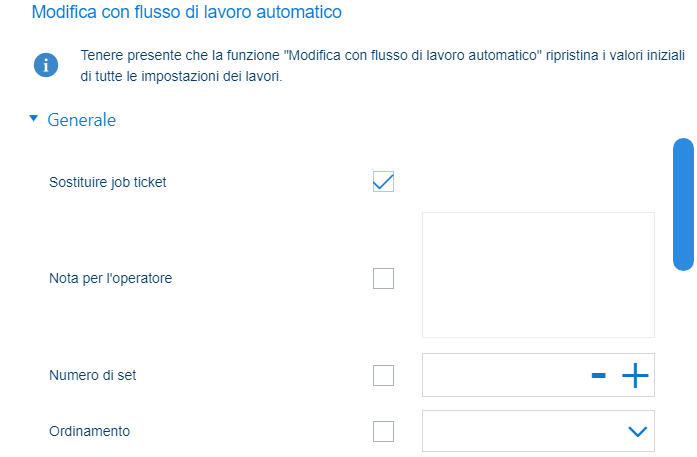Click the vertical scrollbar thumb
Image resolution: width=697 pixels, height=457 pixels.
(x=683, y=204)
